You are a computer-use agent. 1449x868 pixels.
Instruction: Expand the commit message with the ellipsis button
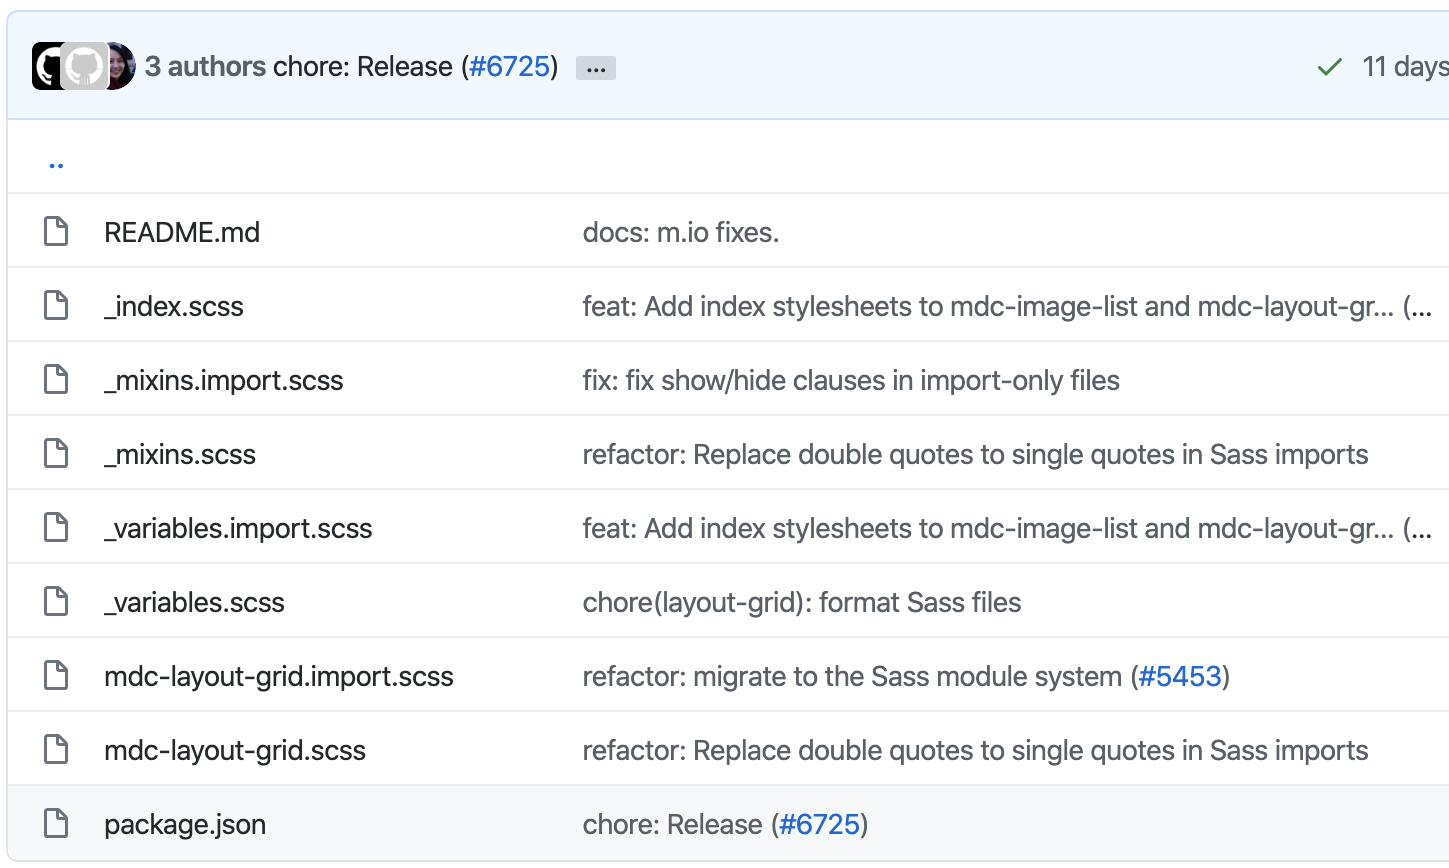point(595,66)
